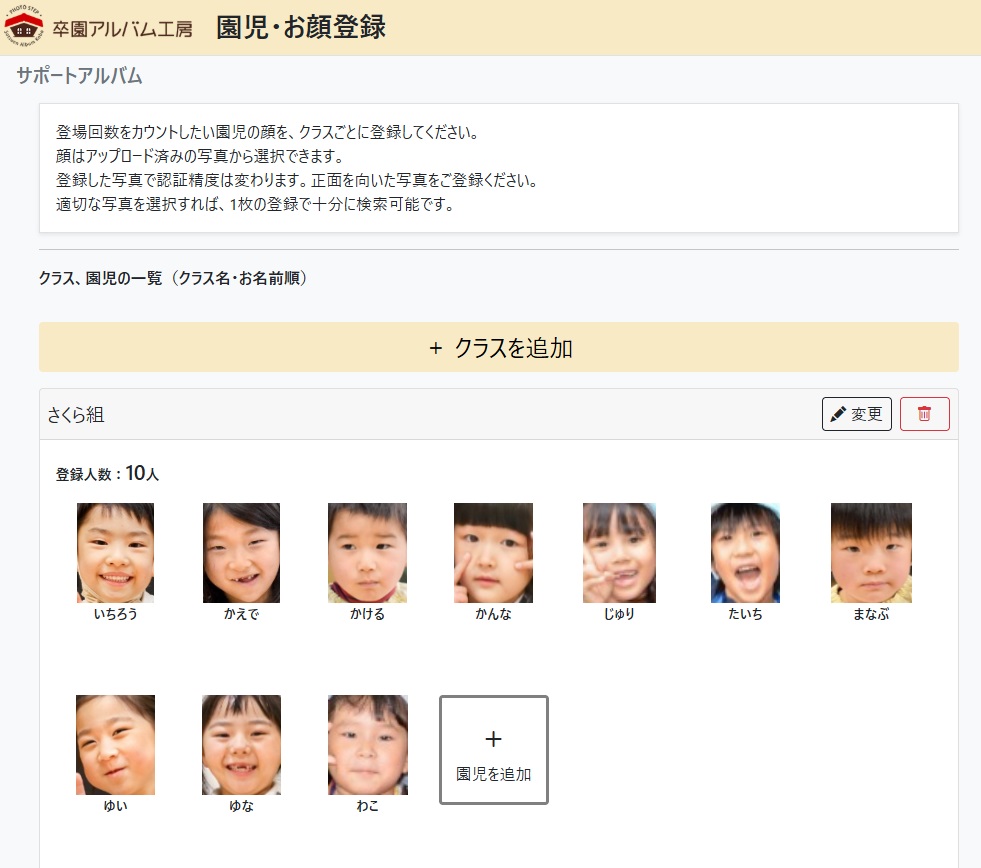The image size is (981, 868).
Task: Click the かんな name label
Action: (494, 614)
